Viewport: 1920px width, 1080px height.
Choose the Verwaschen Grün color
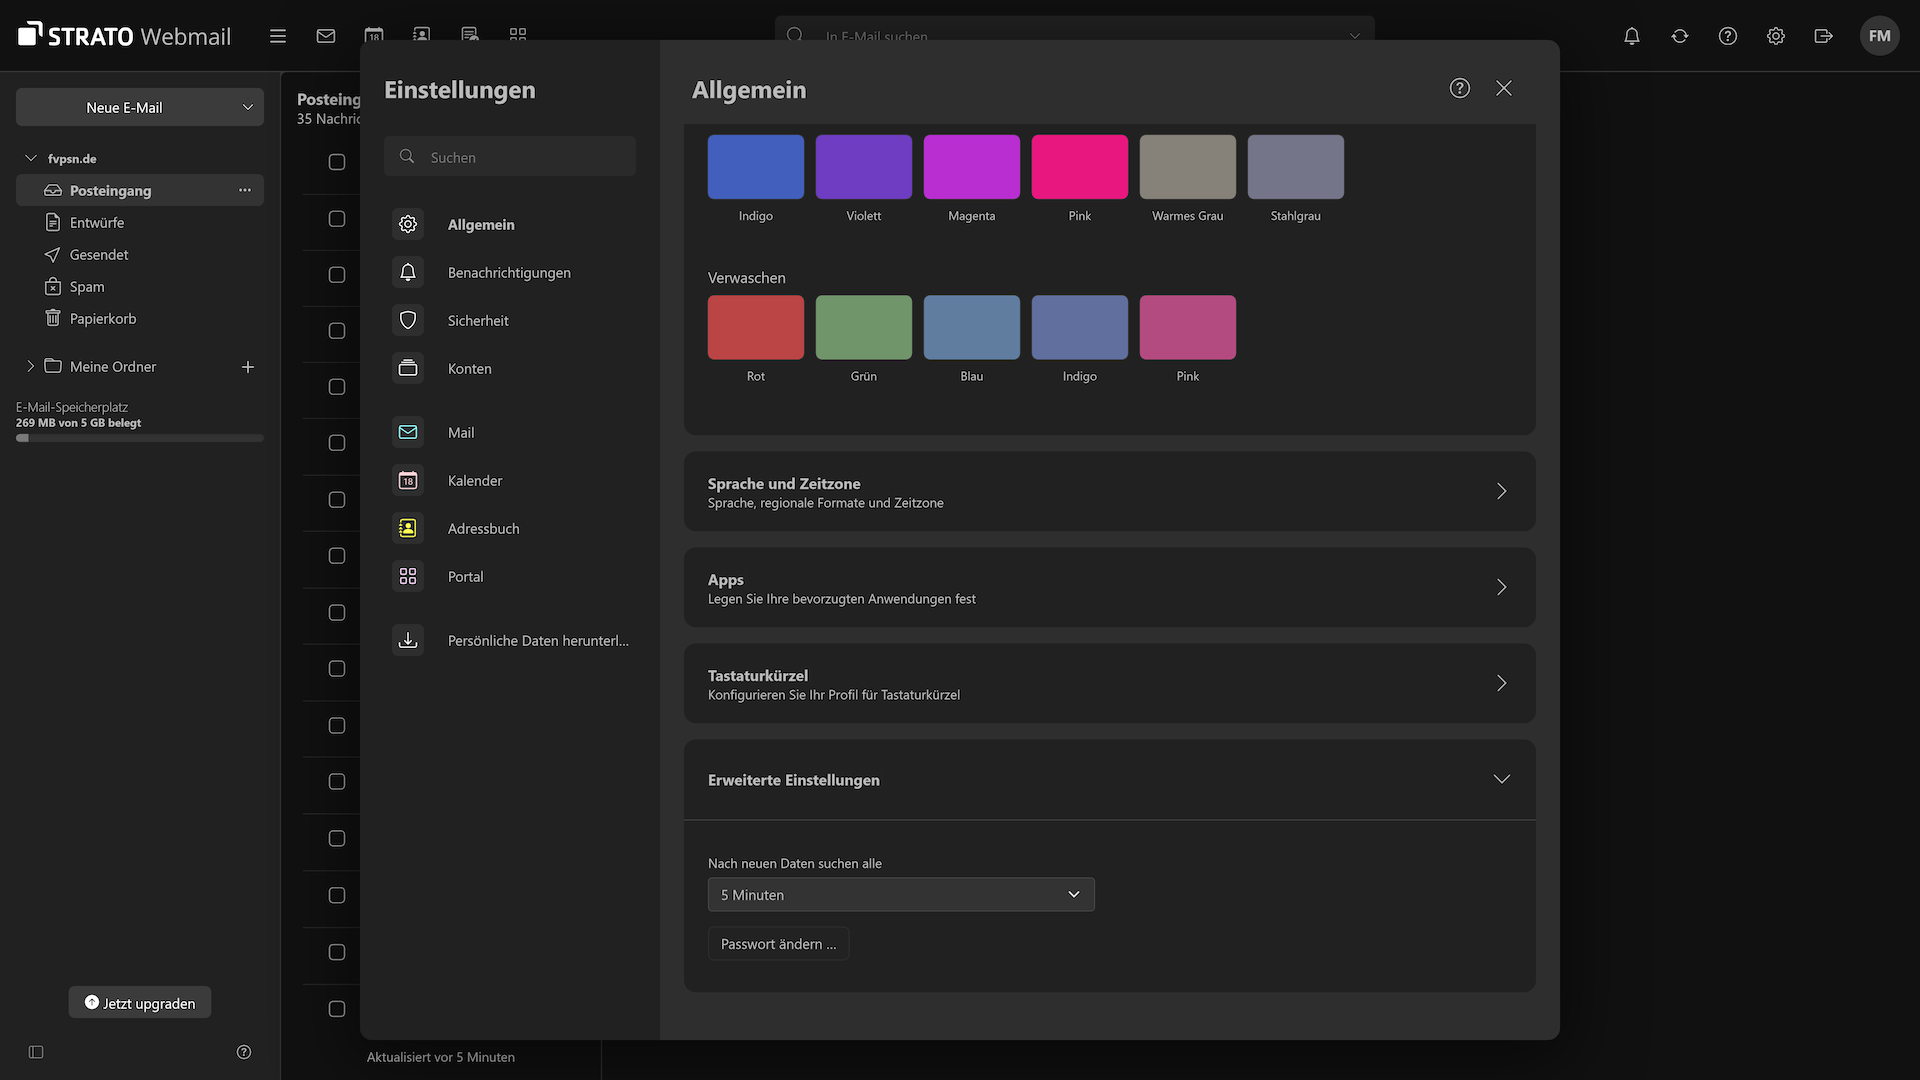[x=864, y=327]
